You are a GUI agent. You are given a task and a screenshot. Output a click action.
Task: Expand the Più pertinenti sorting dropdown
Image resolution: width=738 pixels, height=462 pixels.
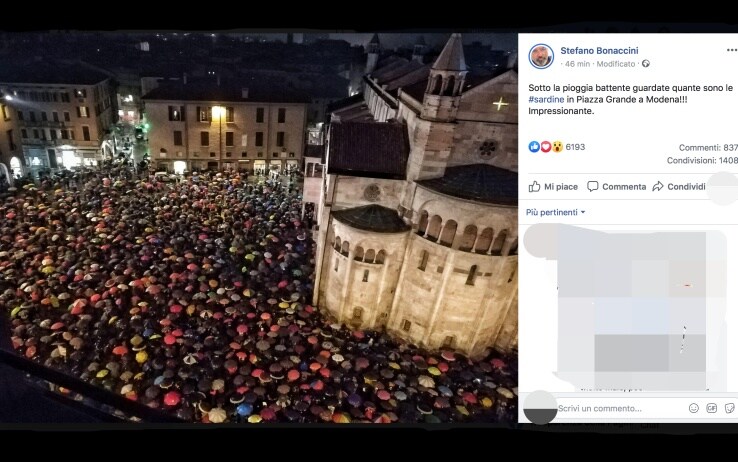(555, 212)
